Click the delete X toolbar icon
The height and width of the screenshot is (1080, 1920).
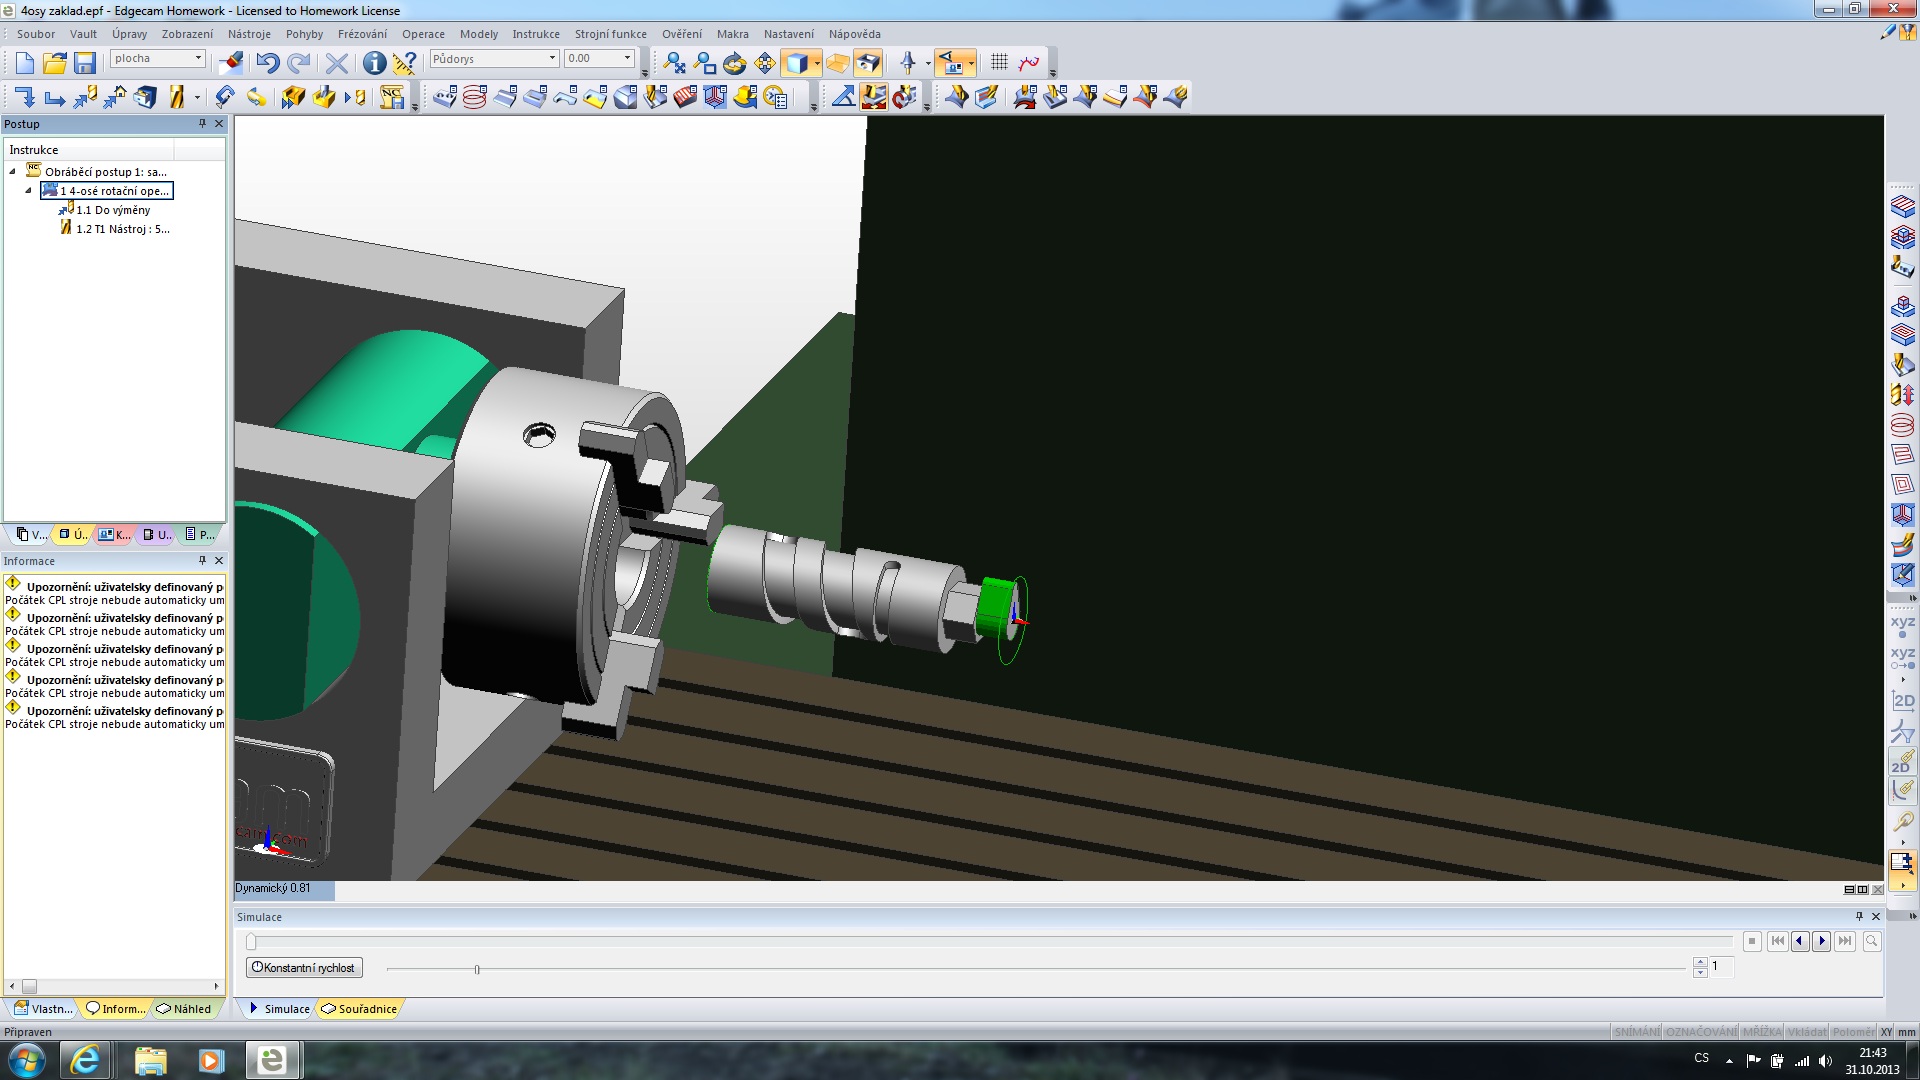(337, 63)
